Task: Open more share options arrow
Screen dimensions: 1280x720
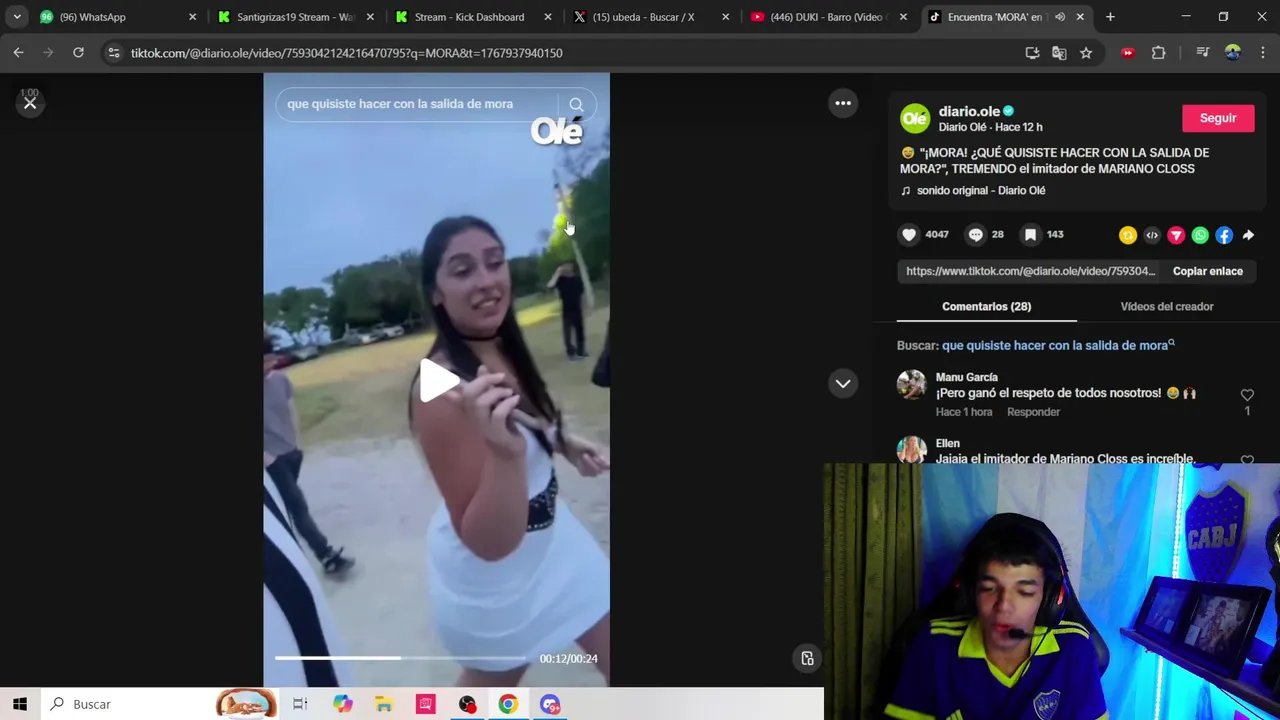Action: 1248,235
